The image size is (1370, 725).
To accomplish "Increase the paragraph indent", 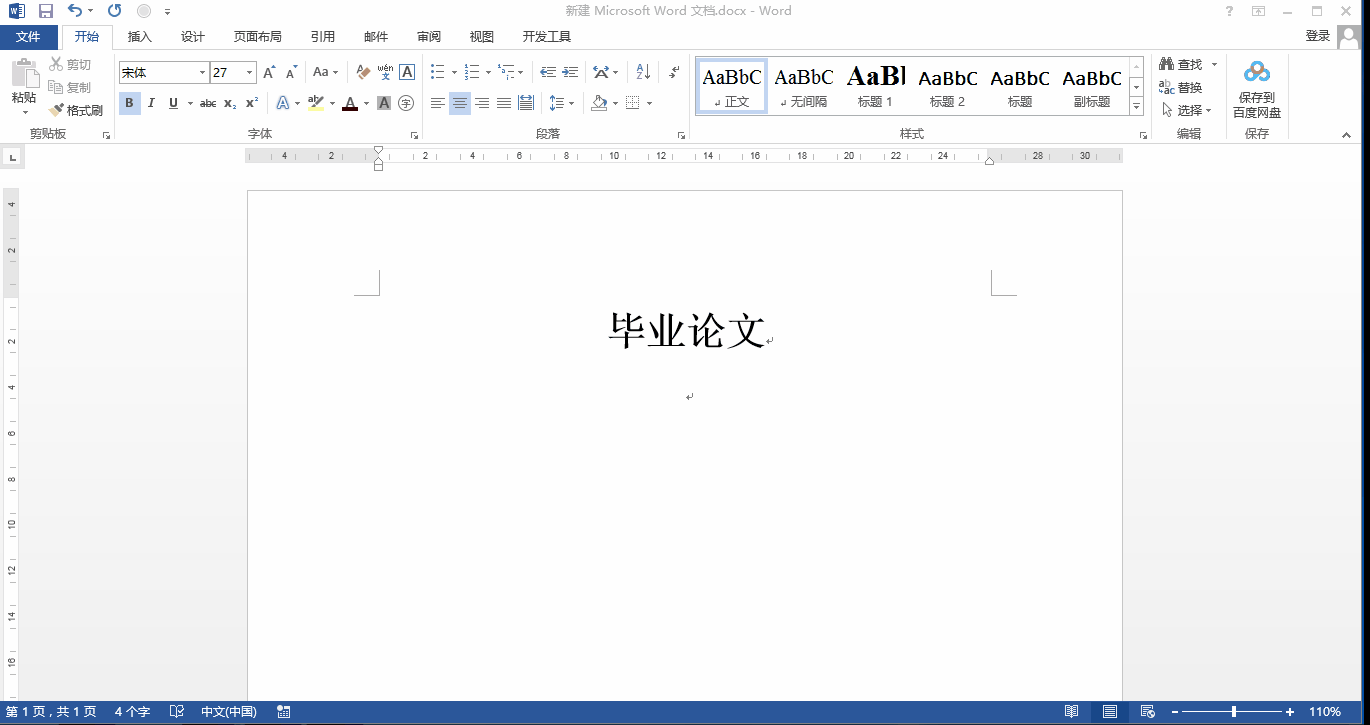I will coord(570,73).
